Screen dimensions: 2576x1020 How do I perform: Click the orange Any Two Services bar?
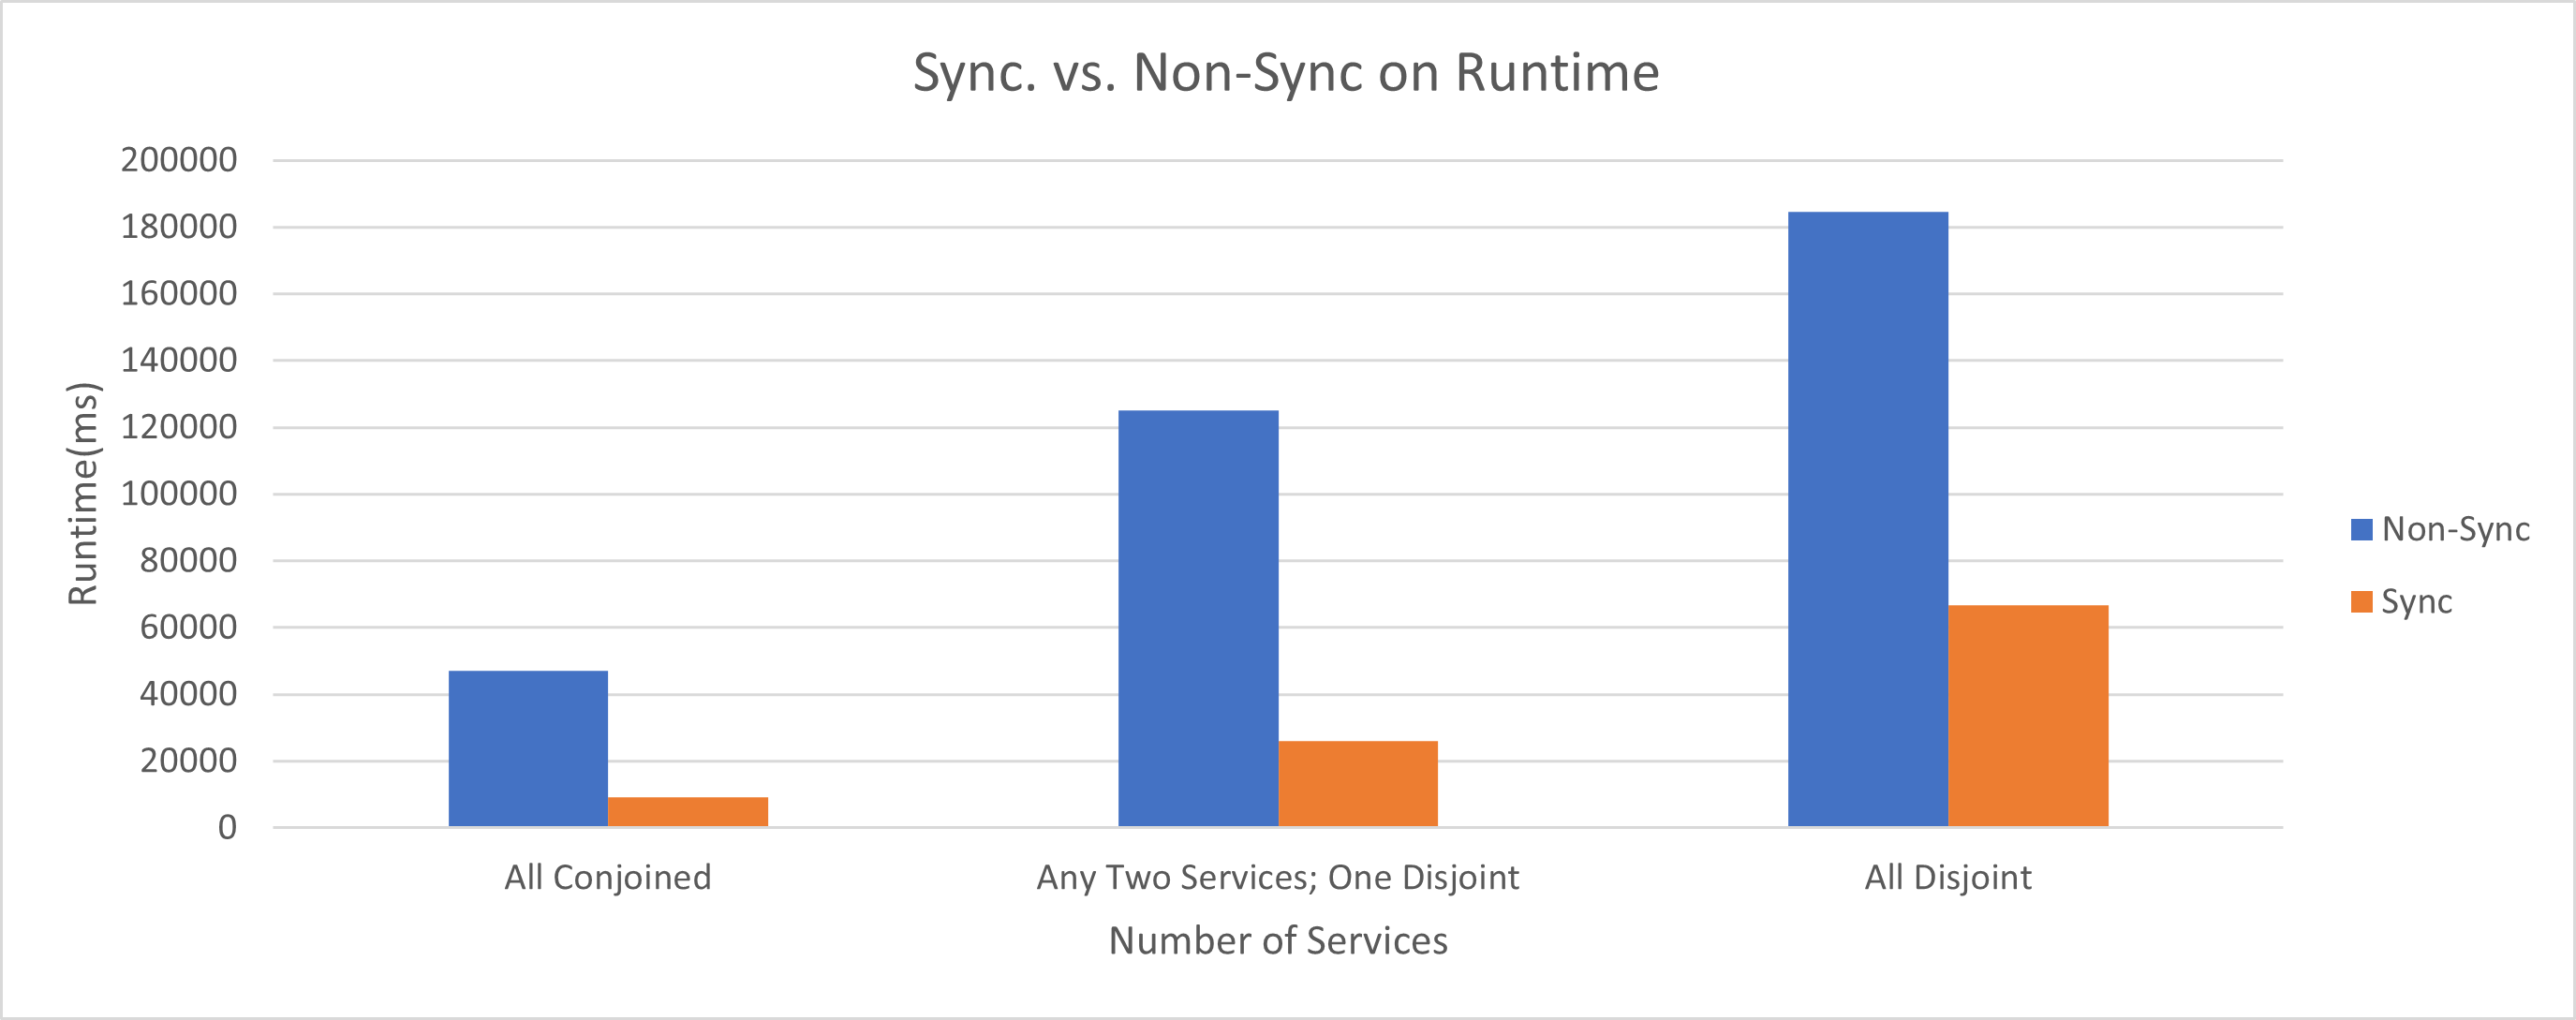coord(1358,783)
